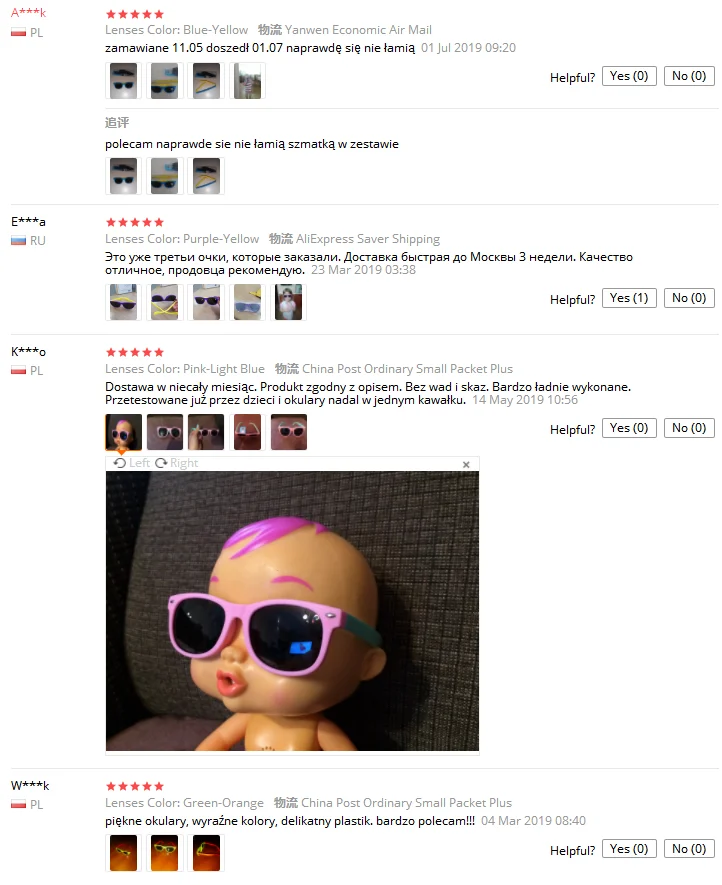Open first thumbnail of A***k's review

point(124,81)
